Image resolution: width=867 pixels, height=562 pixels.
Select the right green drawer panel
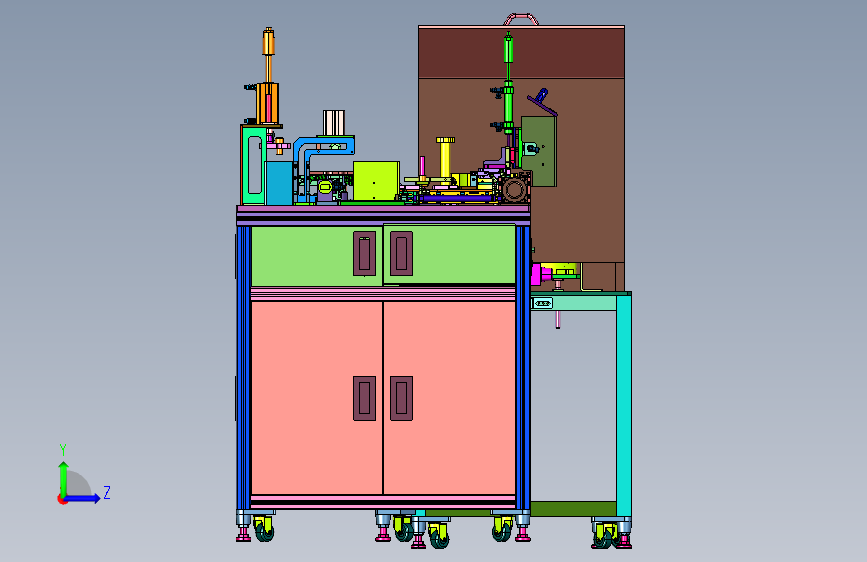pyautogui.click(x=449, y=254)
